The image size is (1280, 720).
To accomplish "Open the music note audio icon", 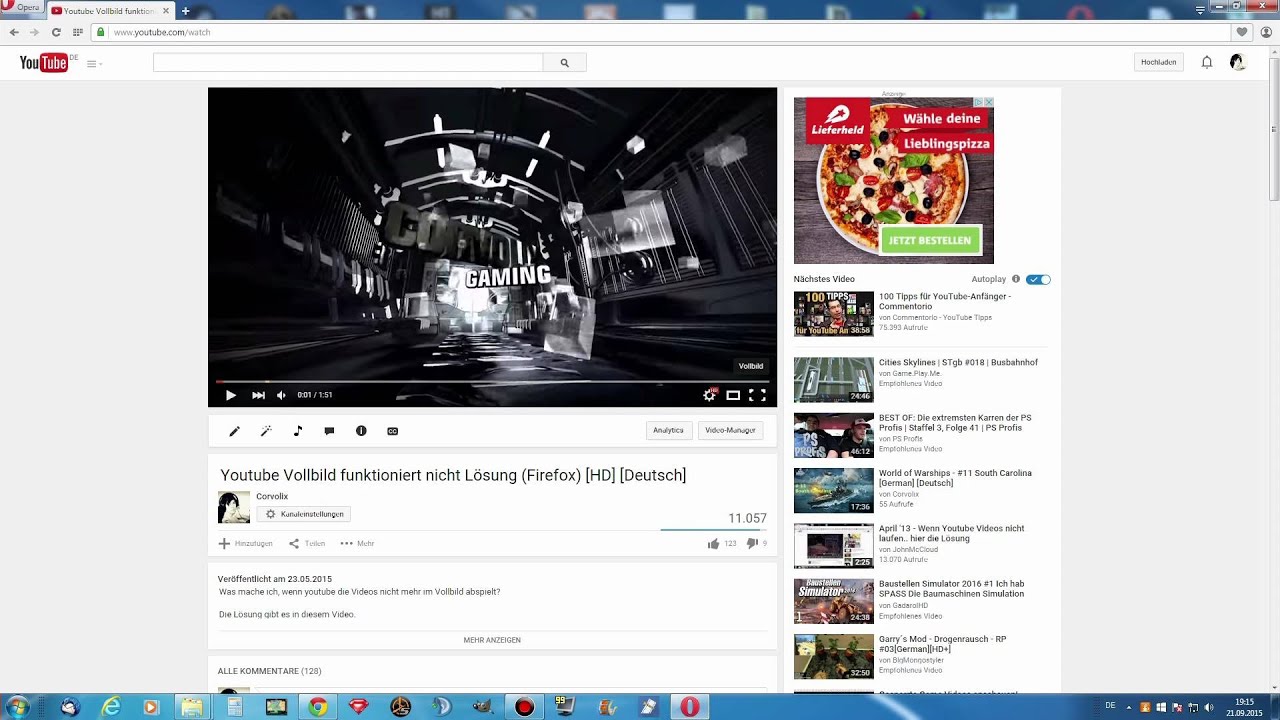I will (x=298, y=431).
